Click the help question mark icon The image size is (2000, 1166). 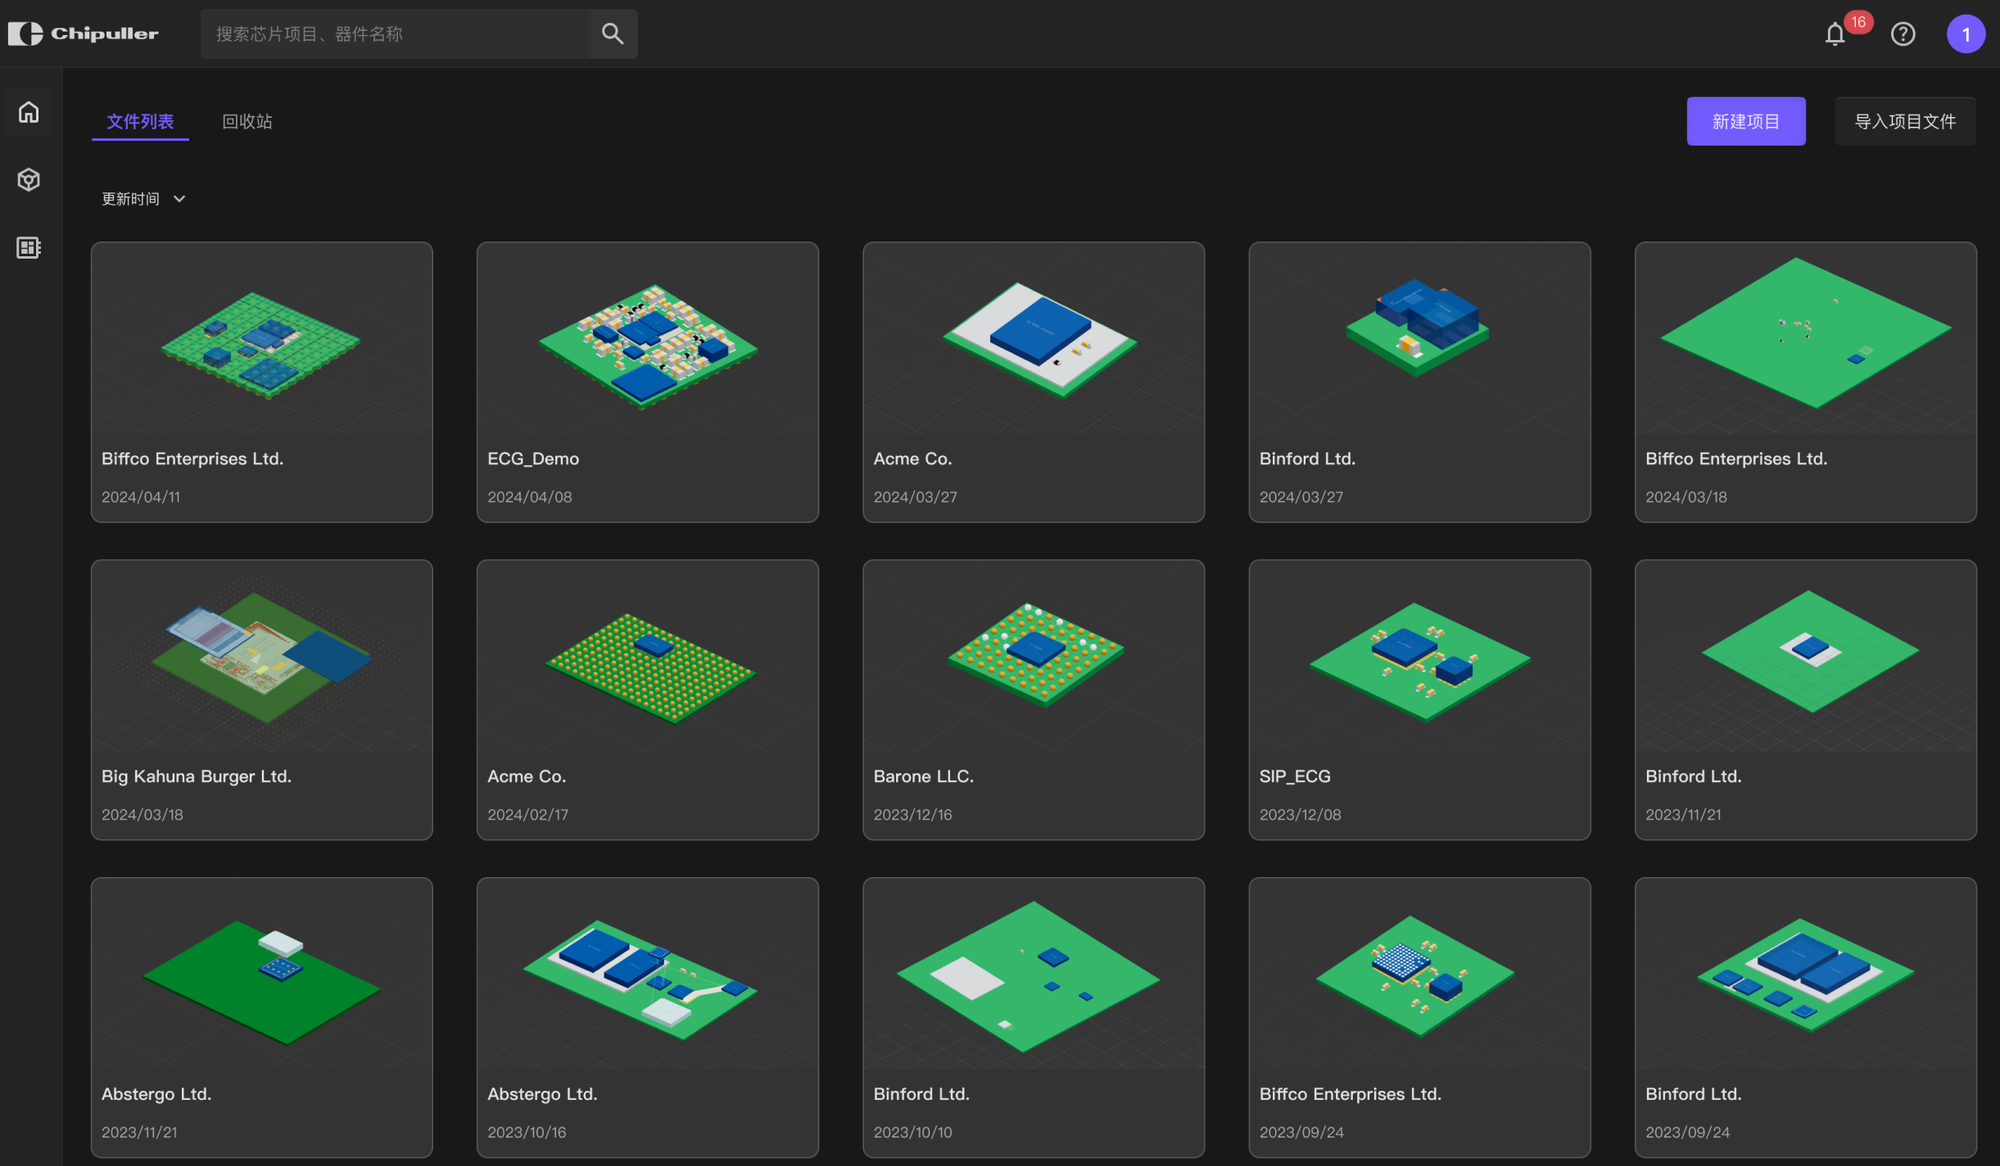coord(1903,34)
